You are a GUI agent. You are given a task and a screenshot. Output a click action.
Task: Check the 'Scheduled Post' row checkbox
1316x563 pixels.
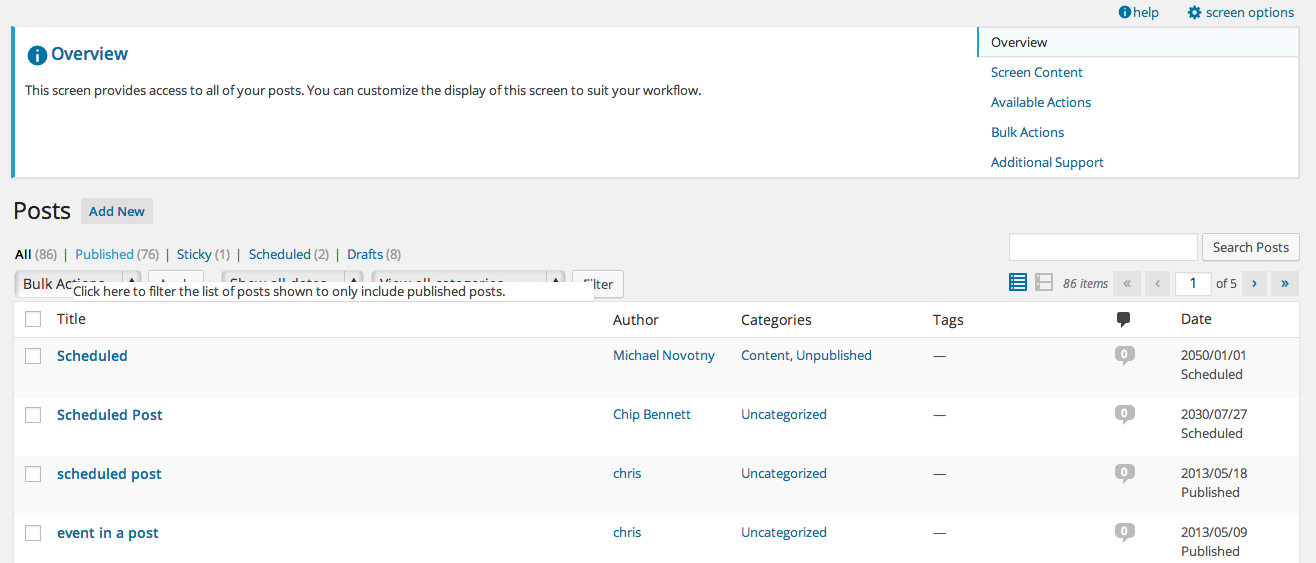pyautogui.click(x=33, y=415)
